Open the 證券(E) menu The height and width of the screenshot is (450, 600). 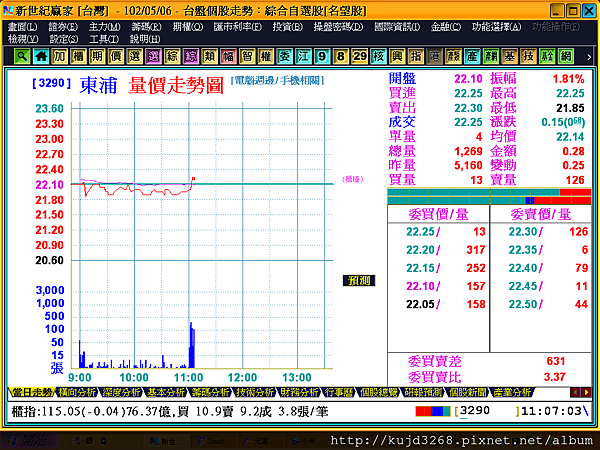pyautogui.click(x=63, y=27)
